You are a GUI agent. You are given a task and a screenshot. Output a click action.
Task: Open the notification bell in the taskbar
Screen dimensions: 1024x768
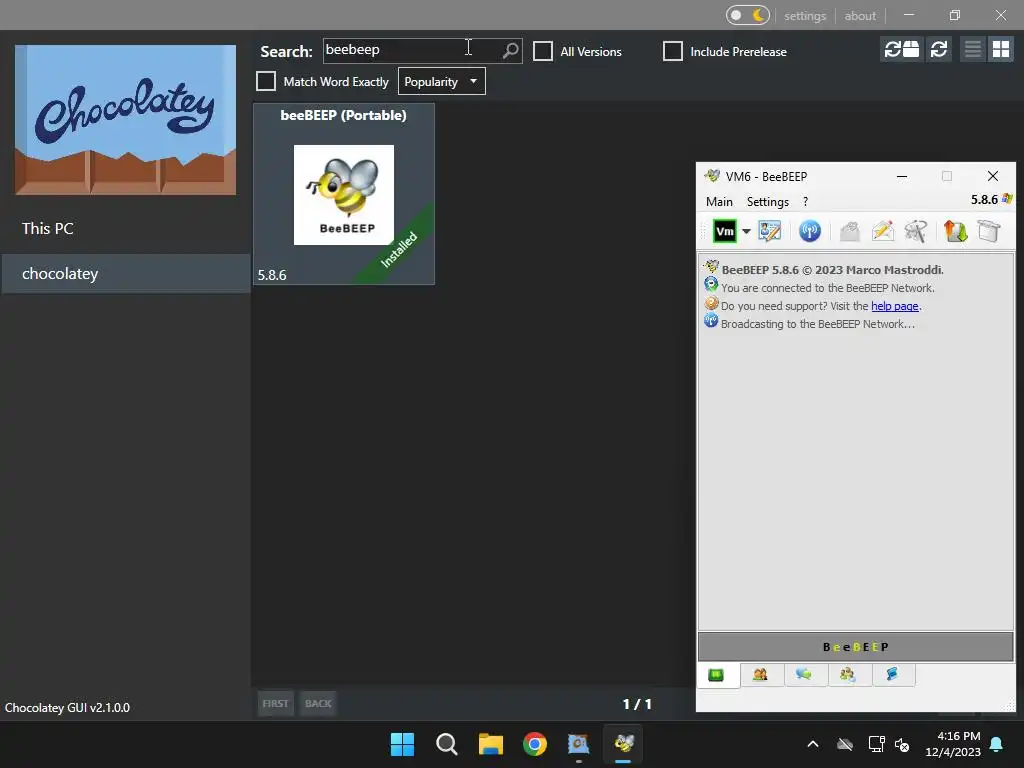tap(997, 744)
